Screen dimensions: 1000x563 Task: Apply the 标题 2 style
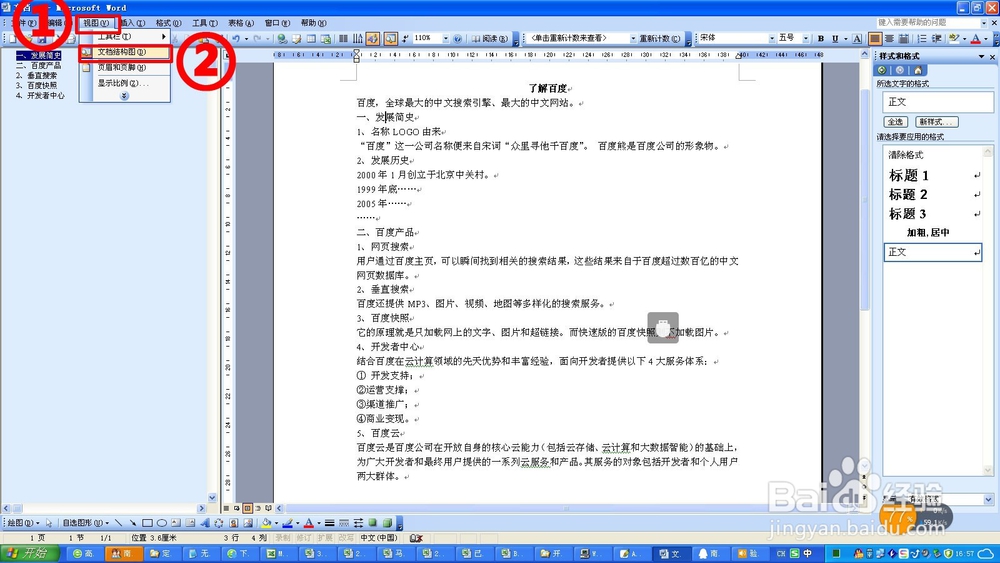[x=932, y=194]
